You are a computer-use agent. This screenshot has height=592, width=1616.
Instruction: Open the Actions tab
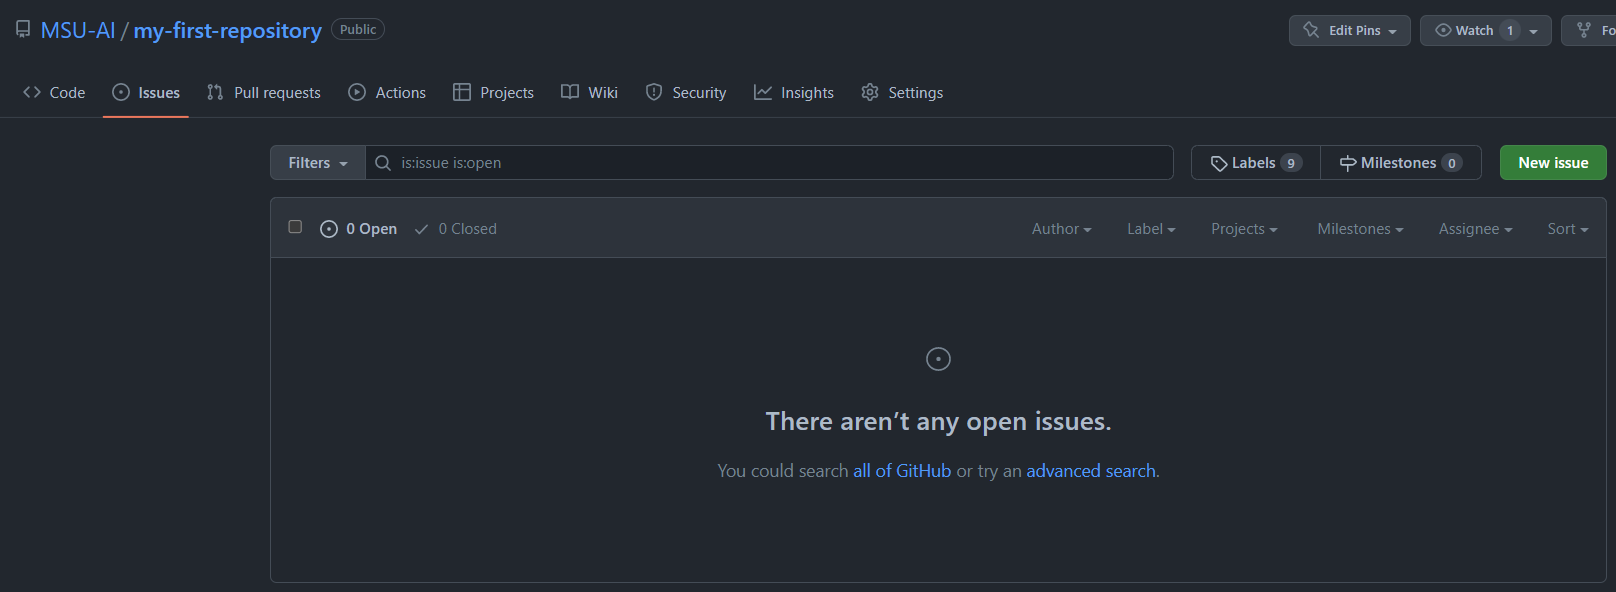[x=387, y=92]
